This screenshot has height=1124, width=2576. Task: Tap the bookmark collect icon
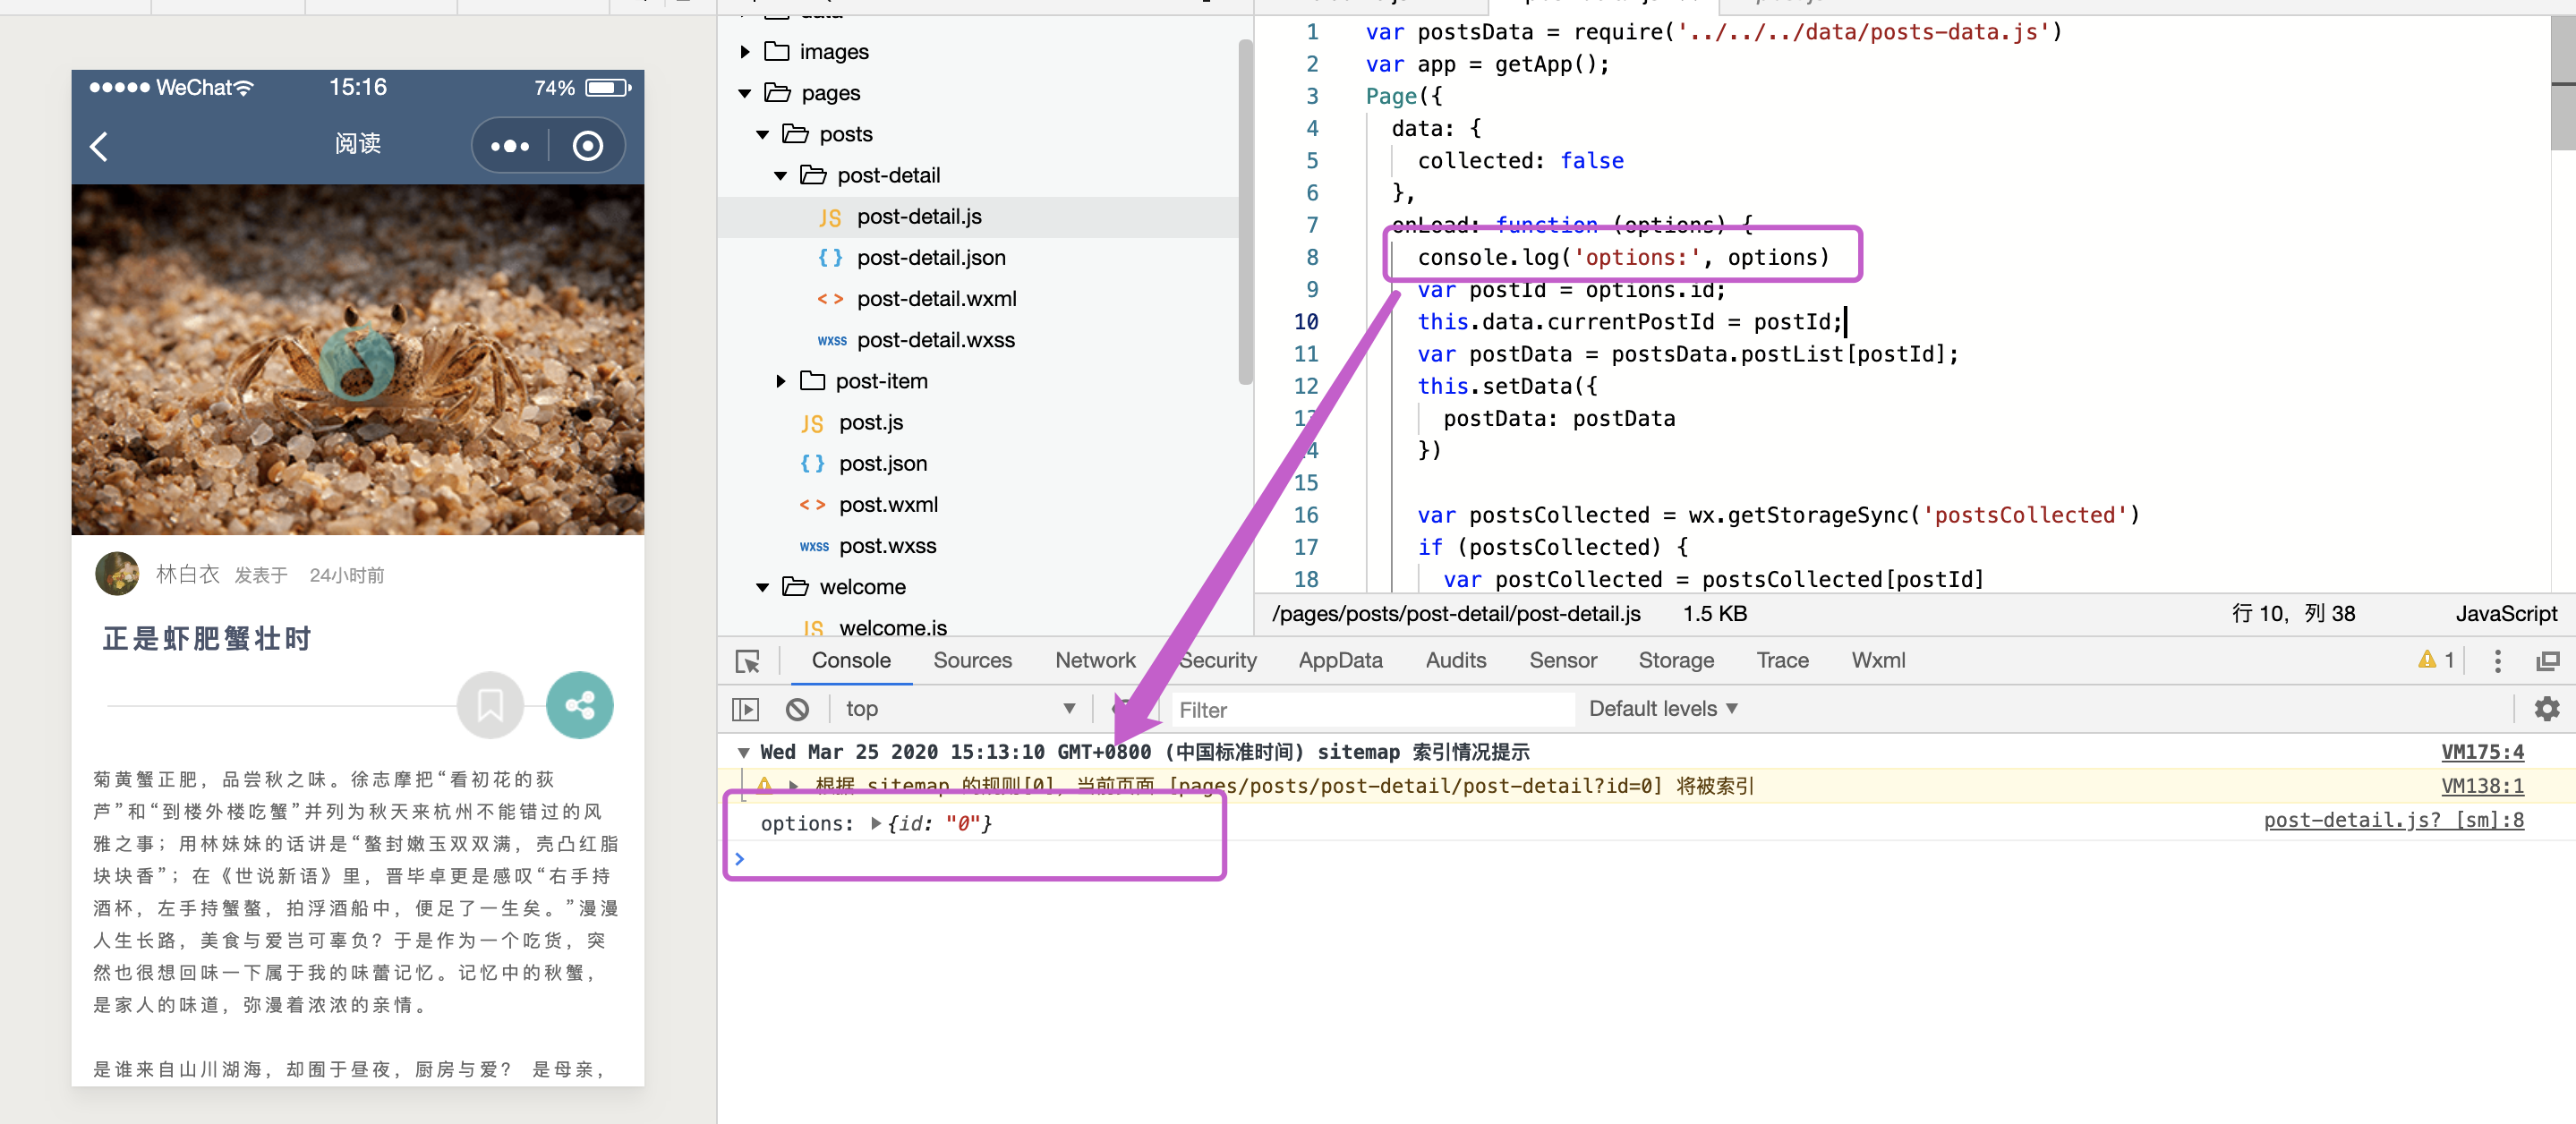pyautogui.click(x=490, y=705)
